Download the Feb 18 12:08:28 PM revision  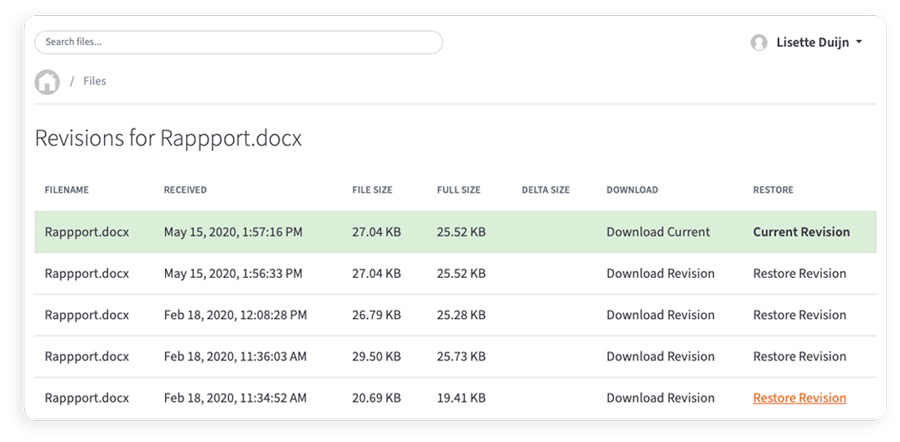660,315
